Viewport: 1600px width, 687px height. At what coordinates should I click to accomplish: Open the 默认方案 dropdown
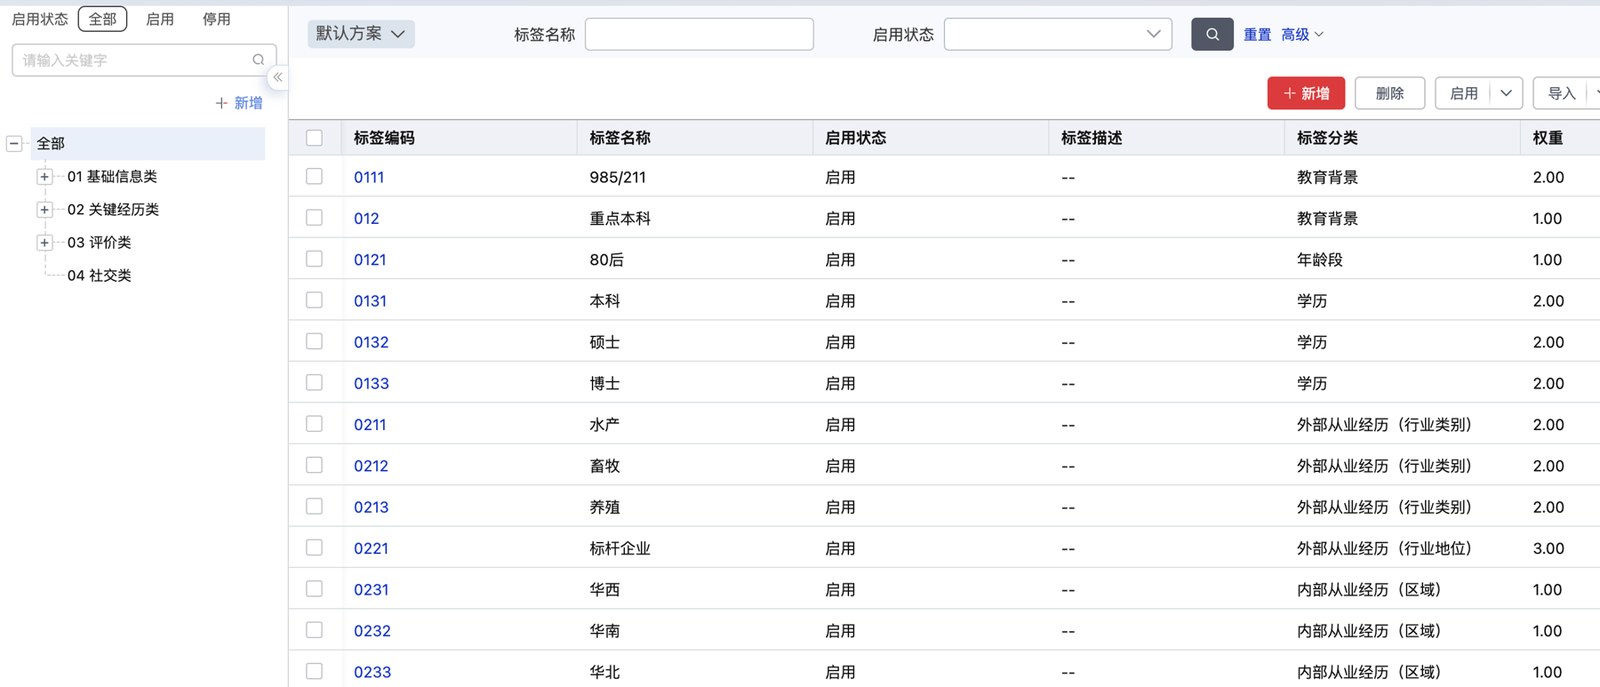(x=361, y=34)
